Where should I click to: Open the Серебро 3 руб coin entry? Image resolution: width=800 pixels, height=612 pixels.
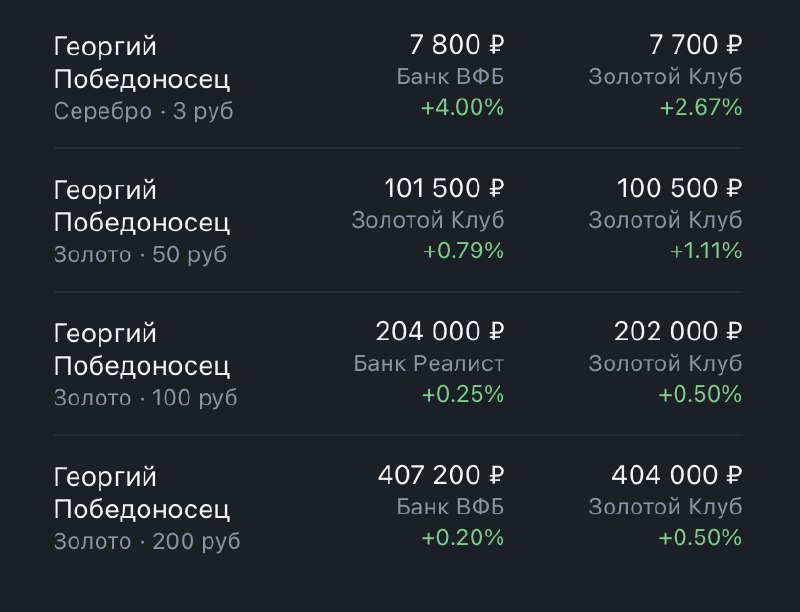tap(143, 77)
